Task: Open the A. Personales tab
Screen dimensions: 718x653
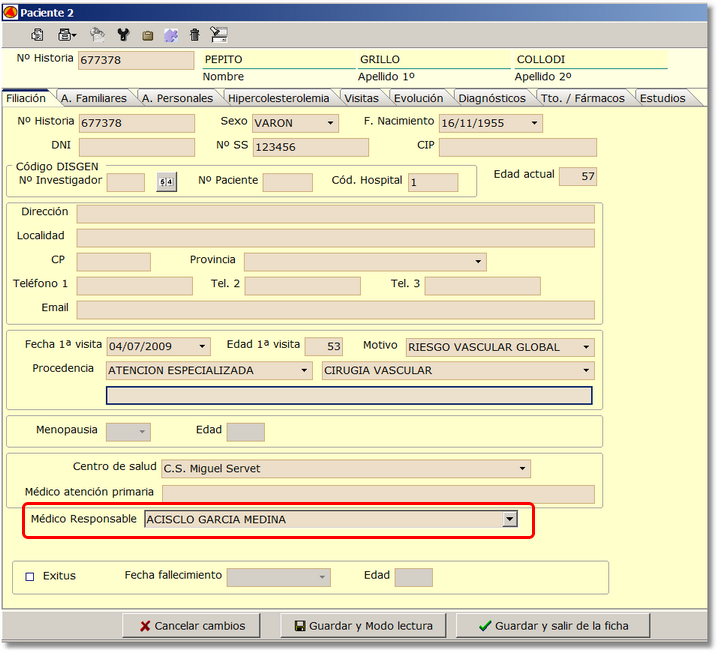Action: pos(177,98)
